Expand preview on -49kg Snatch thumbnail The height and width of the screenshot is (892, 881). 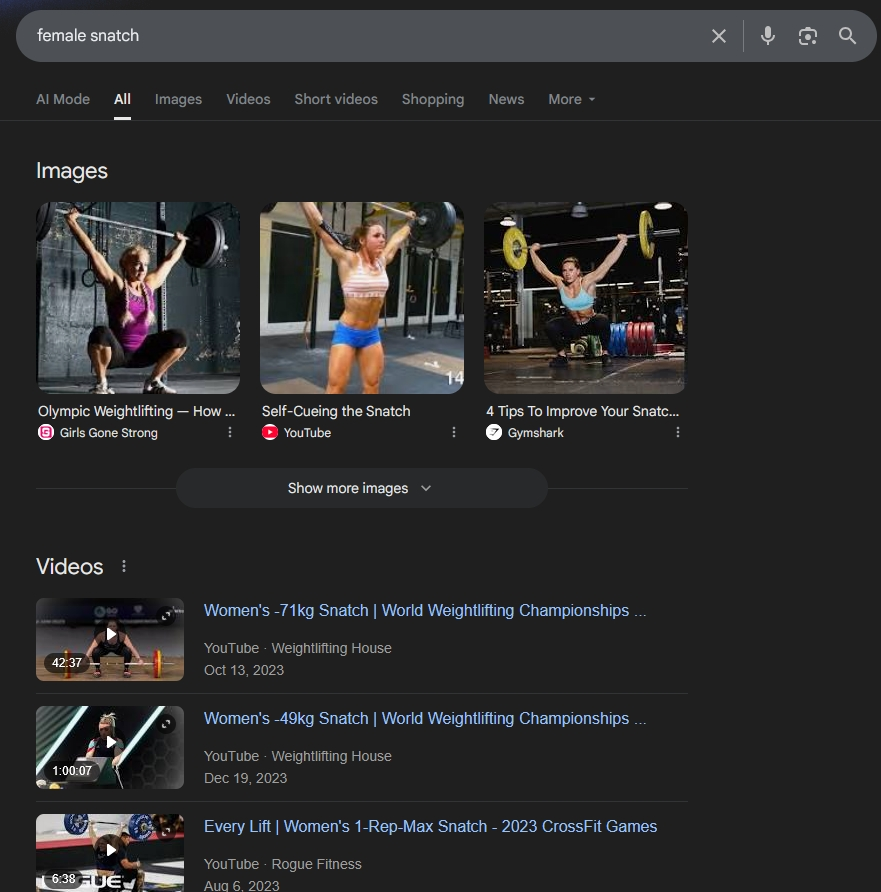point(166,724)
